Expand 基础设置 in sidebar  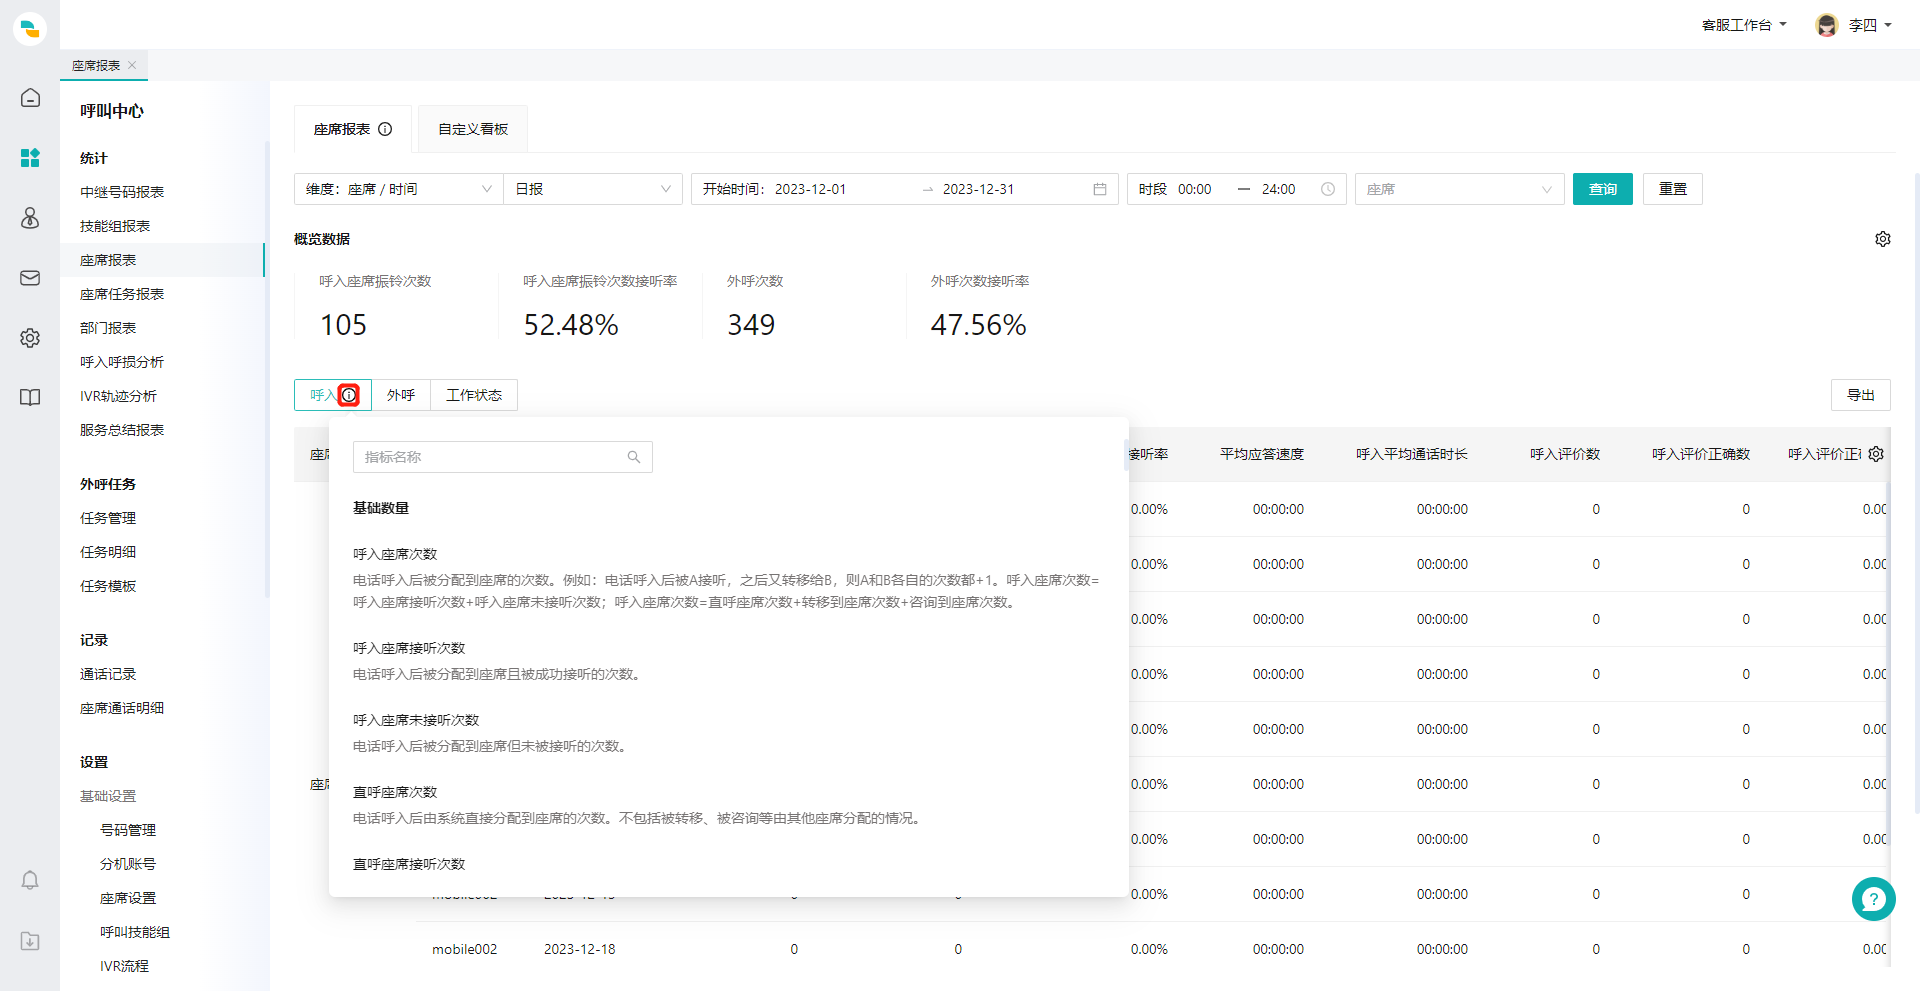[x=108, y=796]
